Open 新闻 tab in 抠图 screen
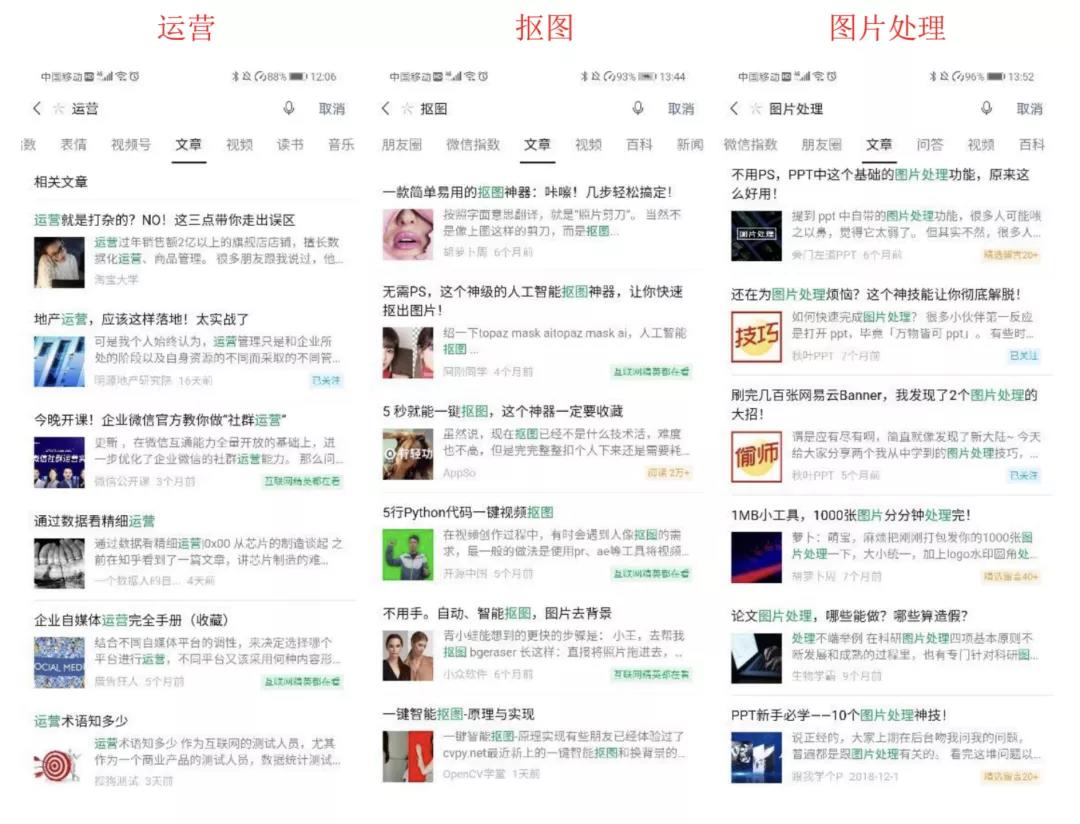Screen dimensions: 1080x824 [x=690, y=145]
